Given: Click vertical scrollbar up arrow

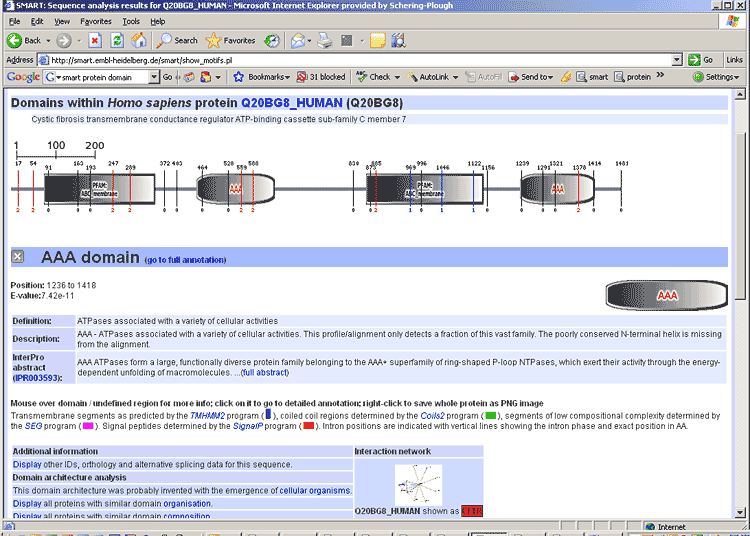Looking at the screenshot, I should (x=739, y=94).
